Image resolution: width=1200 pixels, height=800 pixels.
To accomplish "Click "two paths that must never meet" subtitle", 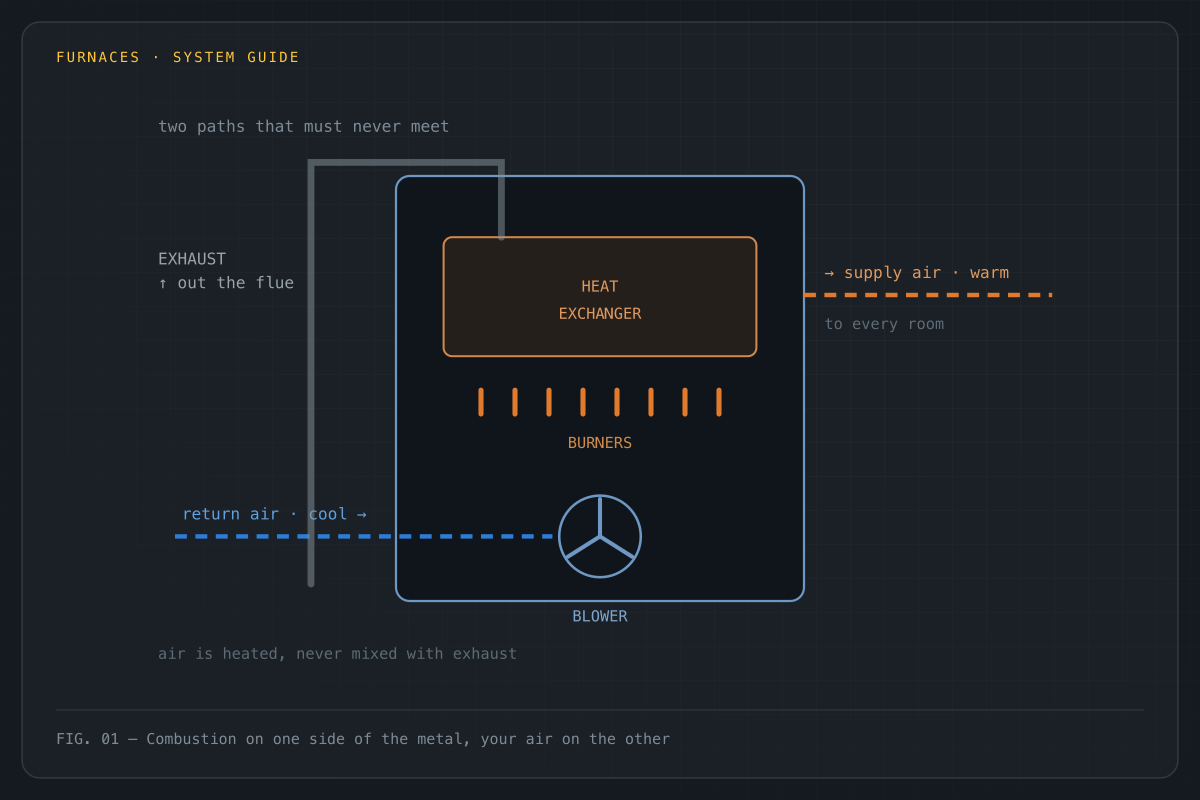I will tap(304, 126).
